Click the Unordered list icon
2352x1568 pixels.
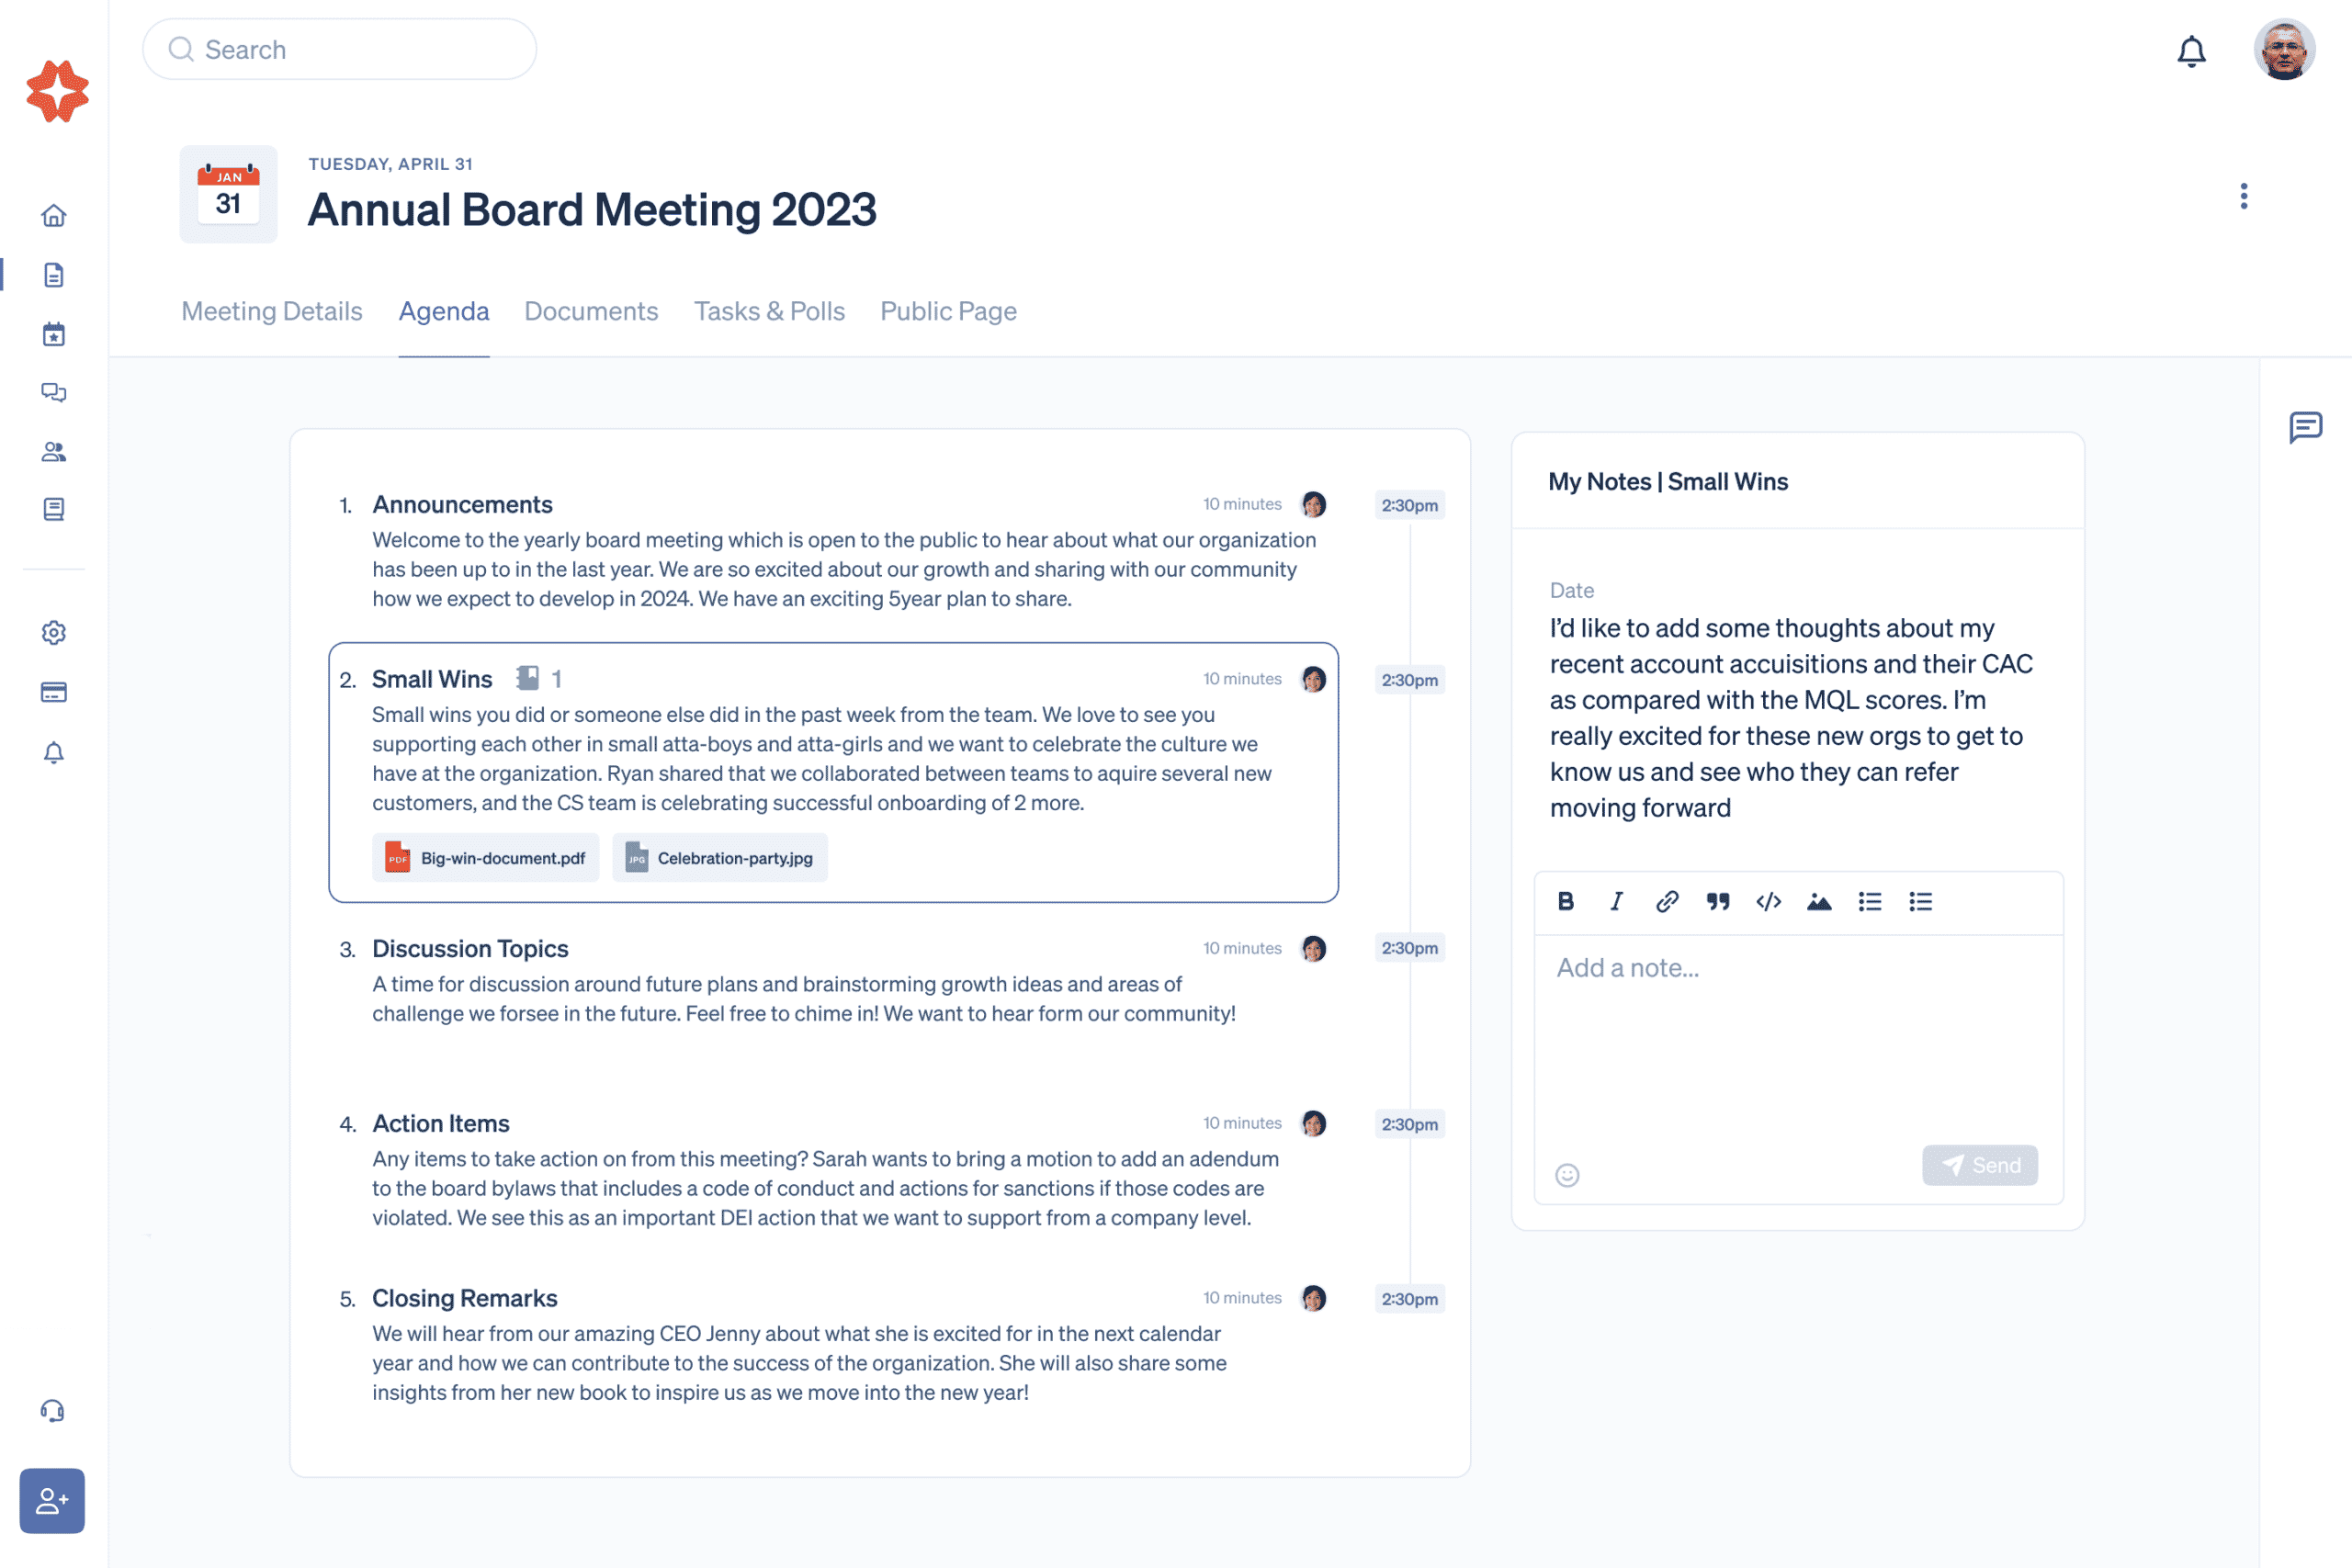coord(1871,901)
